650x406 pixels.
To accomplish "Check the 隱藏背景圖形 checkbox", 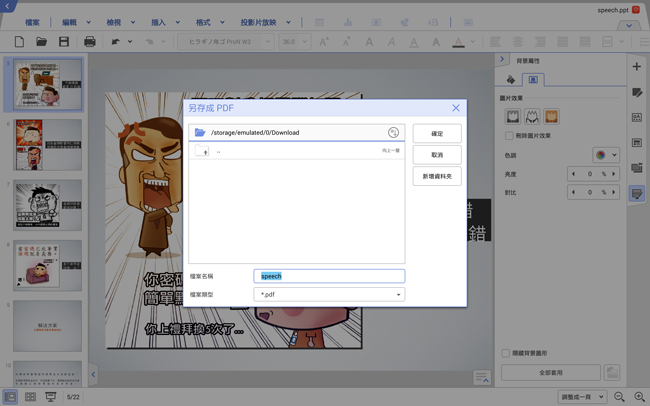I will pos(506,353).
